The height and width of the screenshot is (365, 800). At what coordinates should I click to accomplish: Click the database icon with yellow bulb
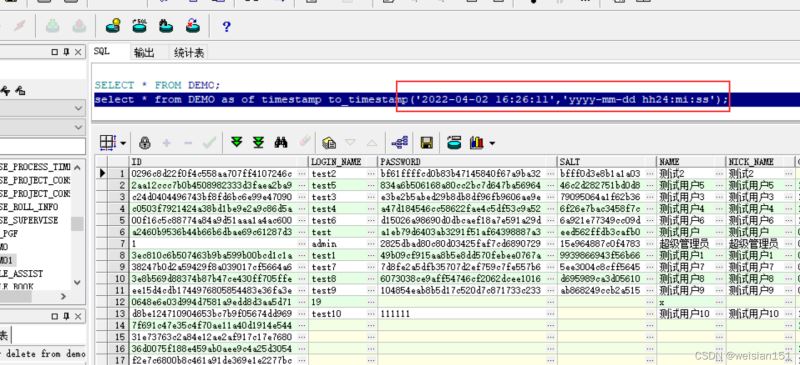click(113, 26)
